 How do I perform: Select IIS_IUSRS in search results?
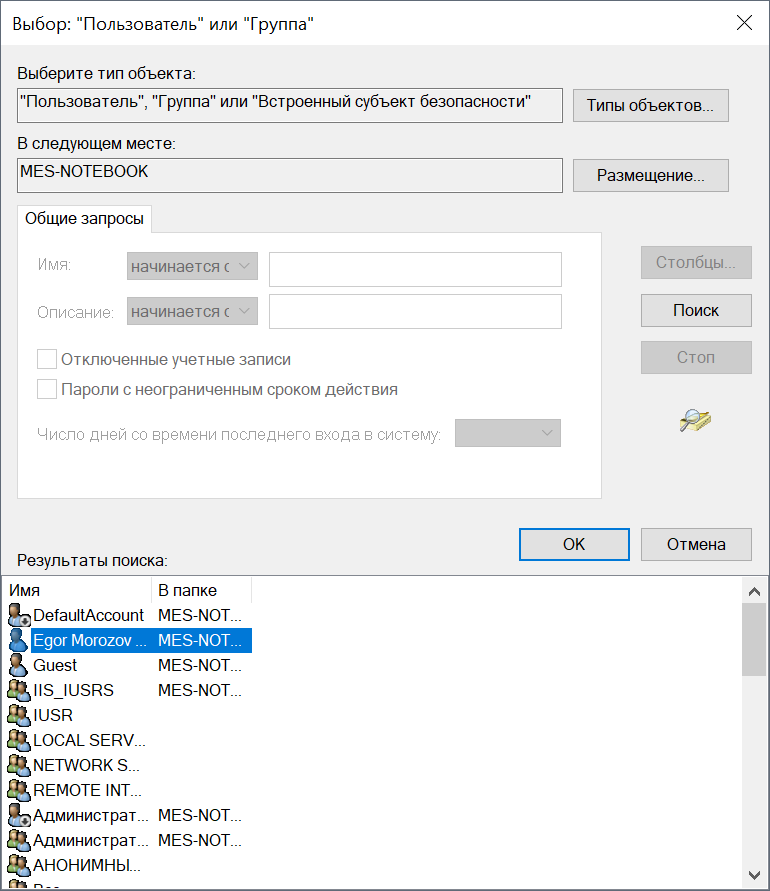73,690
